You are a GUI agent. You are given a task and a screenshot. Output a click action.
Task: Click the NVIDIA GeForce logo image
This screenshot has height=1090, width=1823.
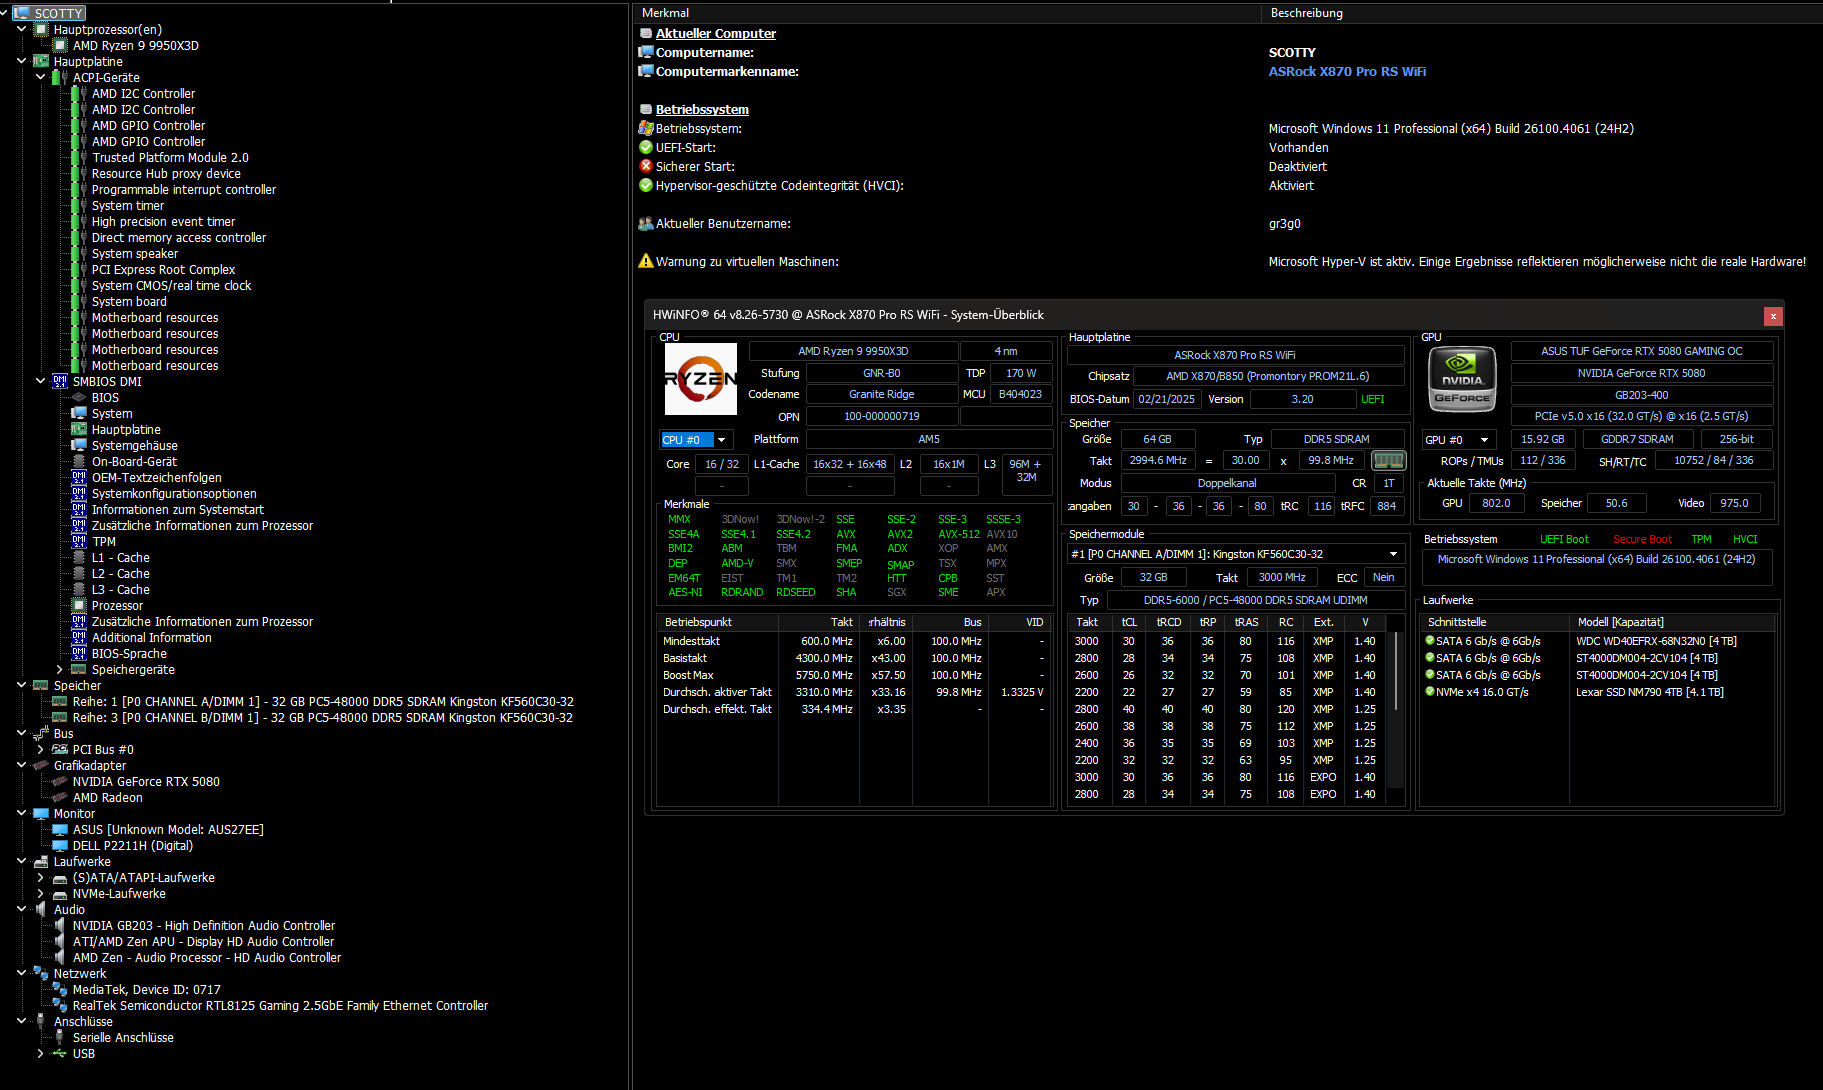pyautogui.click(x=1462, y=379)
